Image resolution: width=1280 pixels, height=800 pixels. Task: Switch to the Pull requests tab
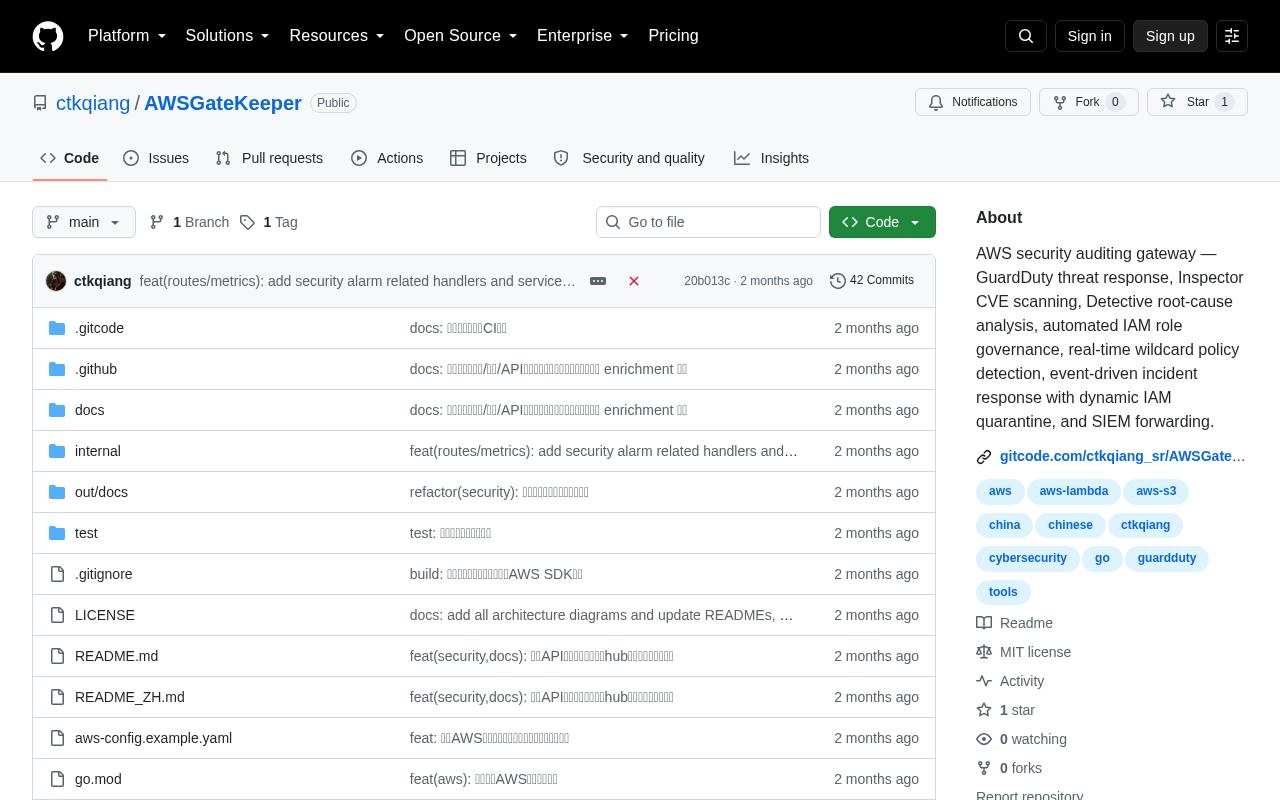(x=269, y=158)
